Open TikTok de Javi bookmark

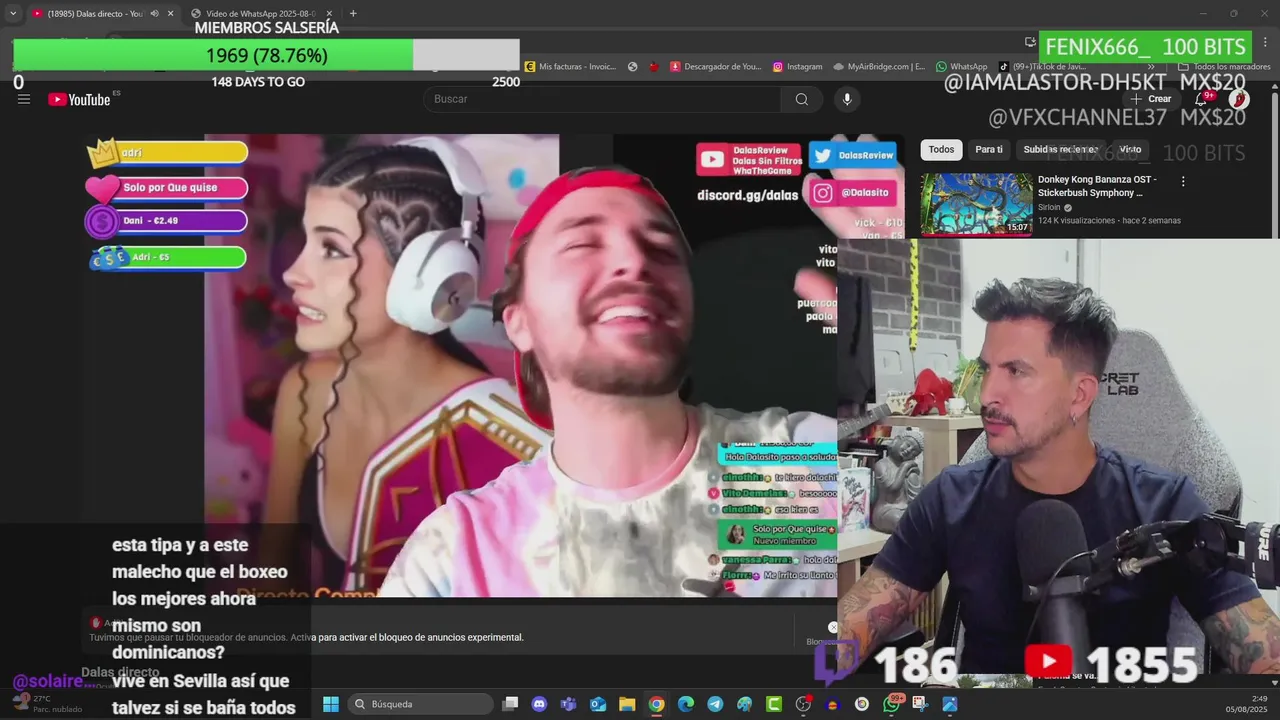pyautogui.click(x=1043, y=67)
